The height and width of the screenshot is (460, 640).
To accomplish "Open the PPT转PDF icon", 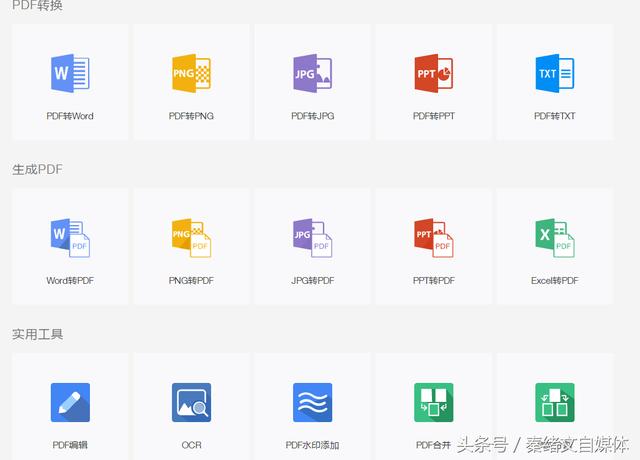I will tap(434, 238).
